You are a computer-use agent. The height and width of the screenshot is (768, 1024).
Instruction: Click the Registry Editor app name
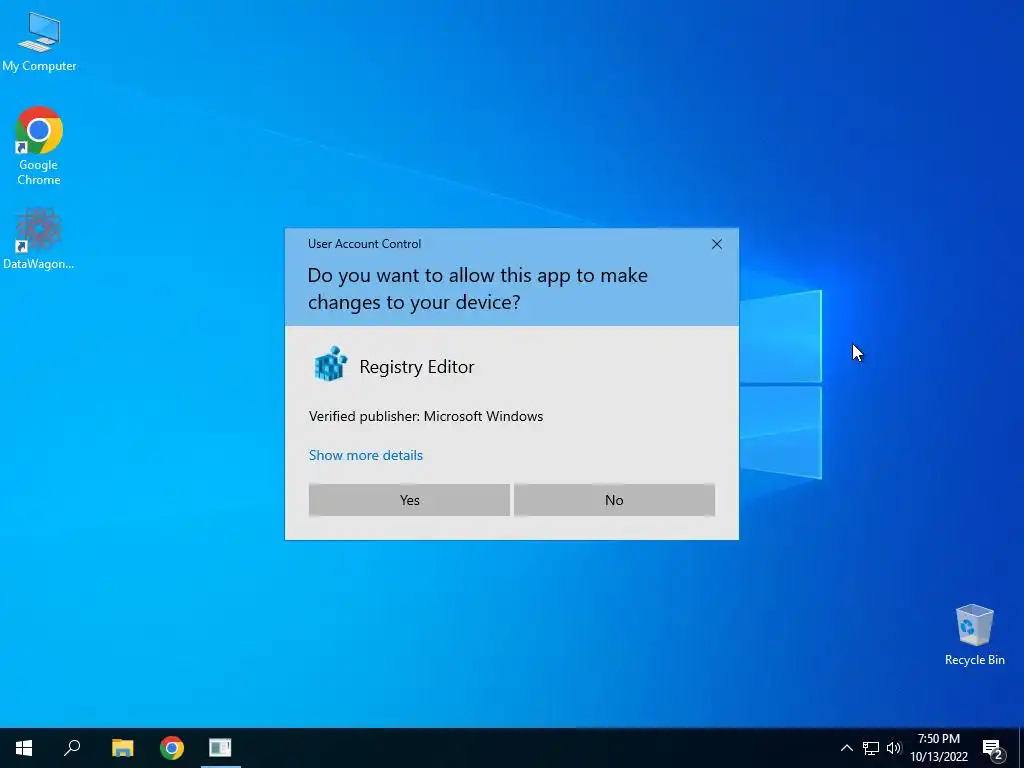tap(417, 366)
